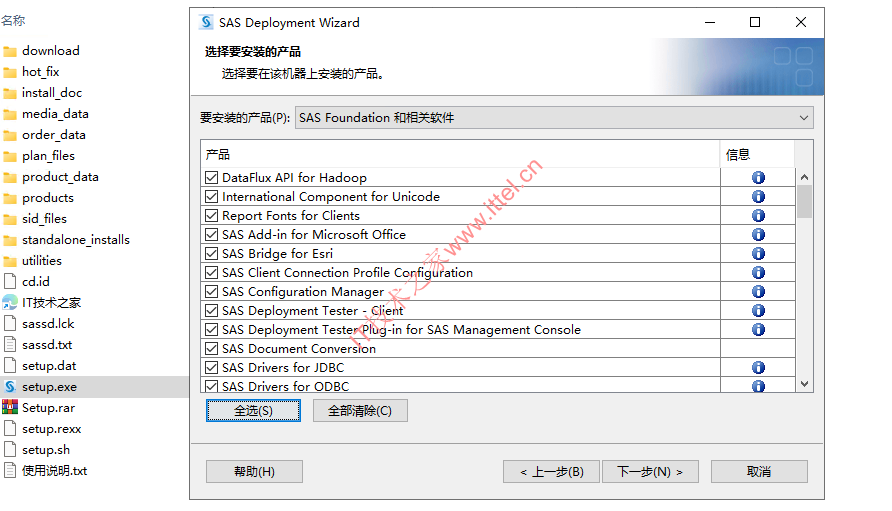Proceed with 下一步(N) button
The image size is (892, 511).
[x=650, y=472]
